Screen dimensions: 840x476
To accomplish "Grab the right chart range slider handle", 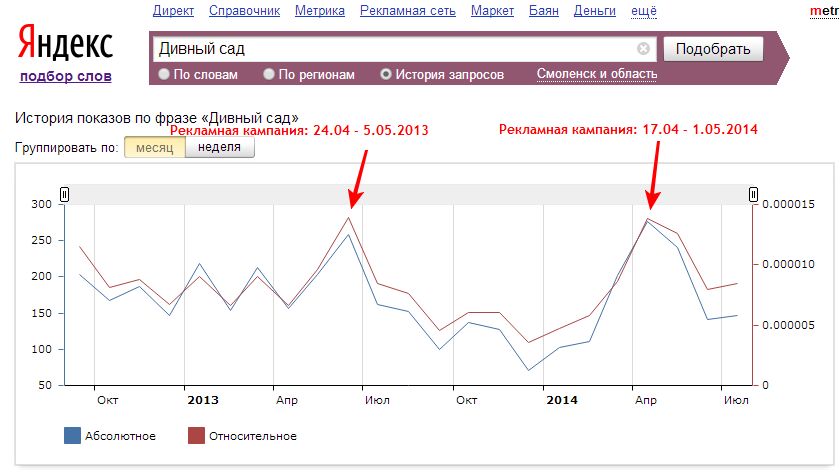I will (x=753, y=194).
